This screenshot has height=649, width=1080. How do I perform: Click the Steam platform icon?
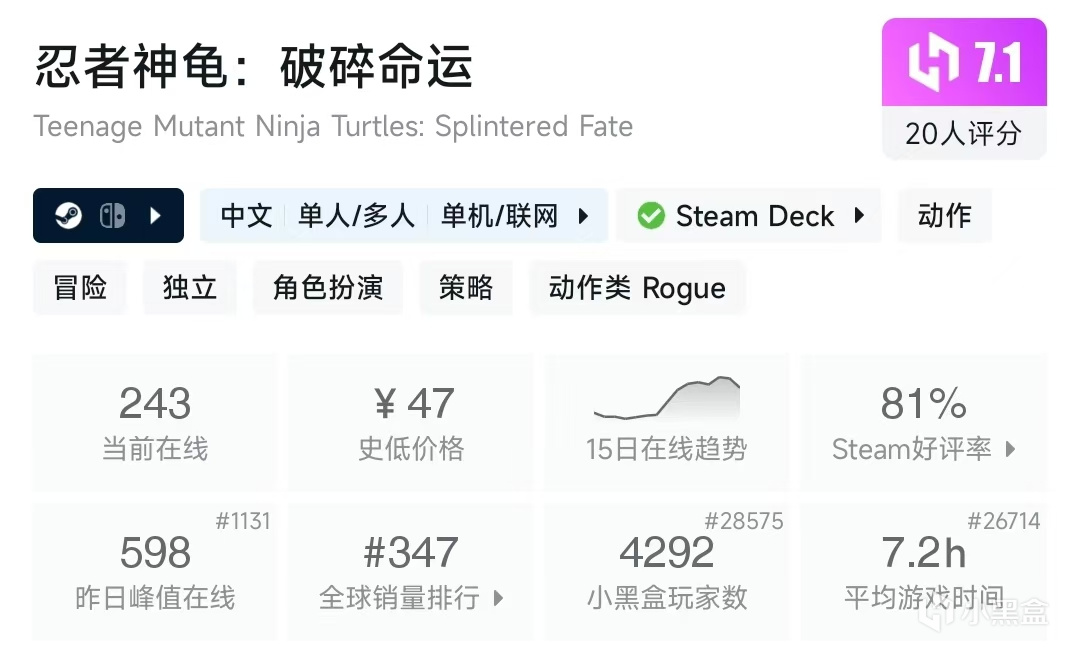coord(68,216)
